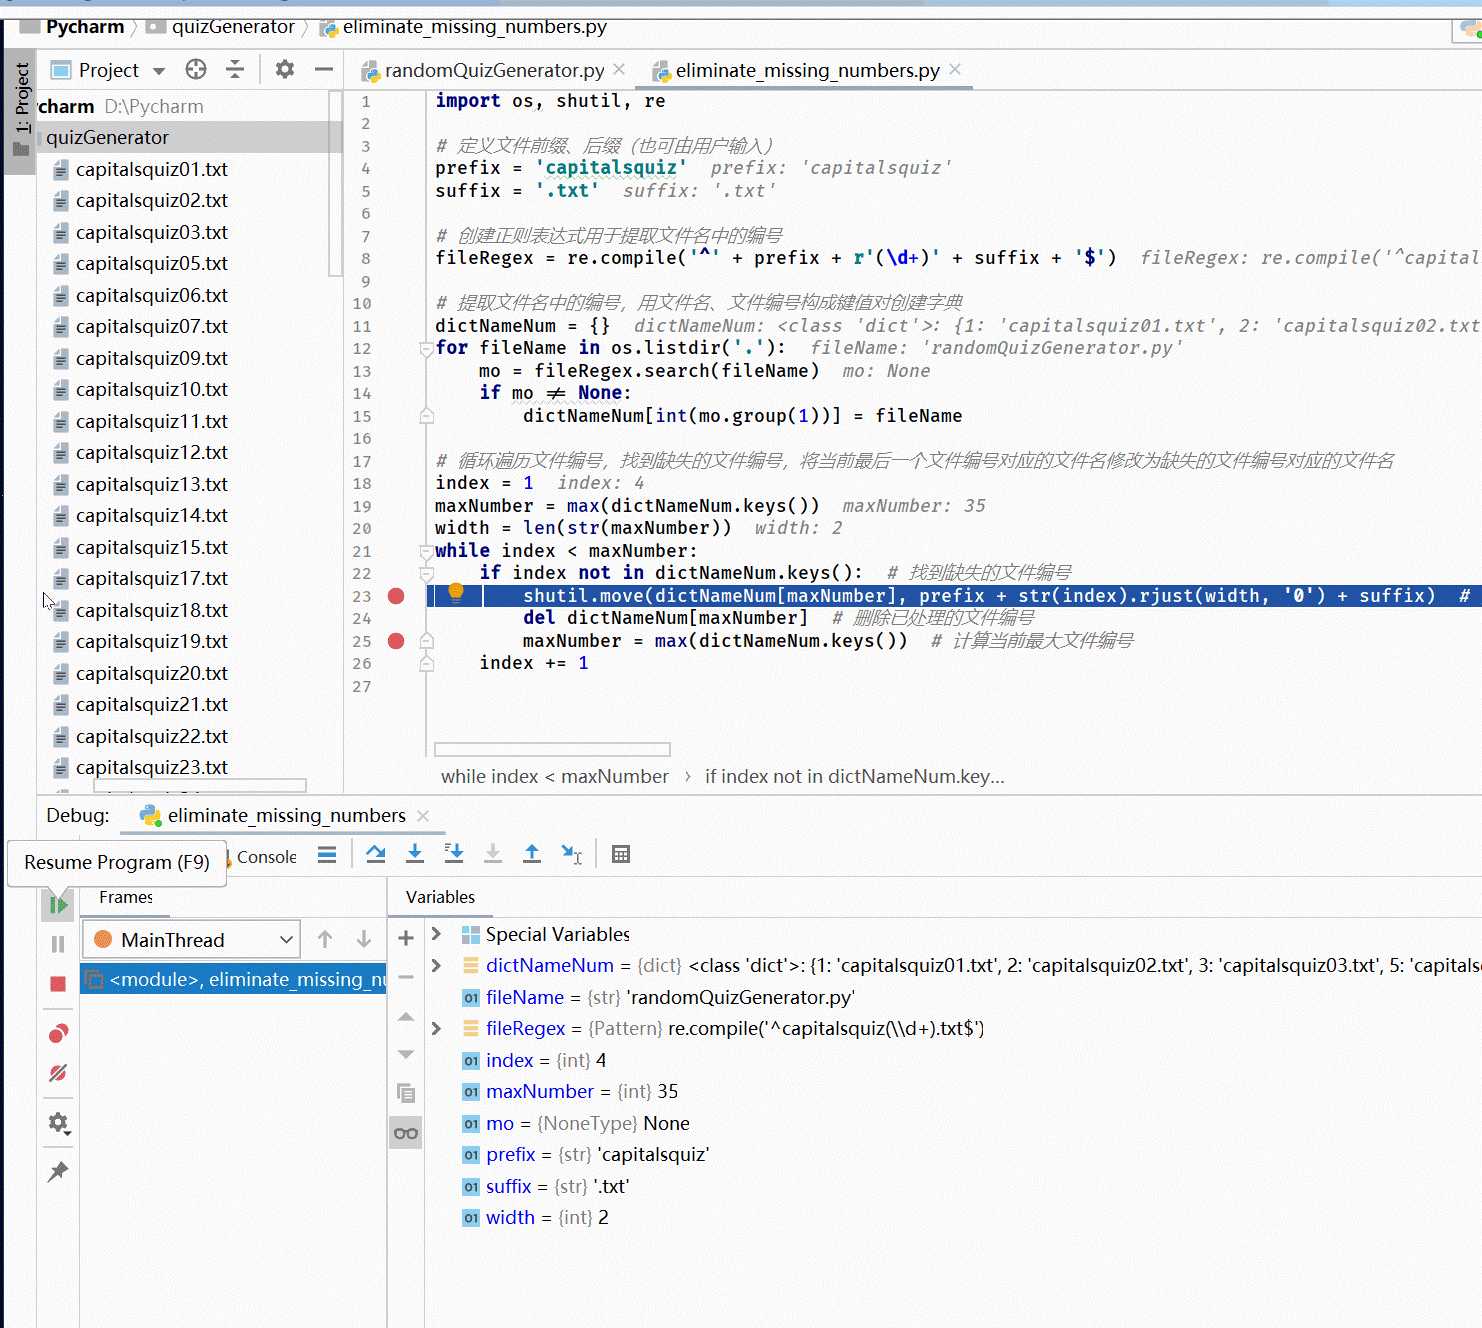
Task: Select capitalsquiz01.txt in project tree
Action: (151, 169)
